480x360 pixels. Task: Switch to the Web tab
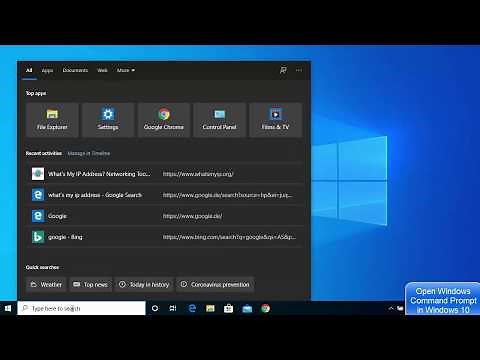pos(102,70)
